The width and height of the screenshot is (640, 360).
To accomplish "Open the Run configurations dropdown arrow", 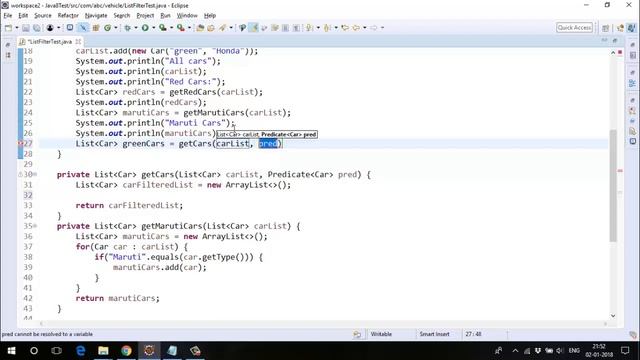I will [153, 28].
